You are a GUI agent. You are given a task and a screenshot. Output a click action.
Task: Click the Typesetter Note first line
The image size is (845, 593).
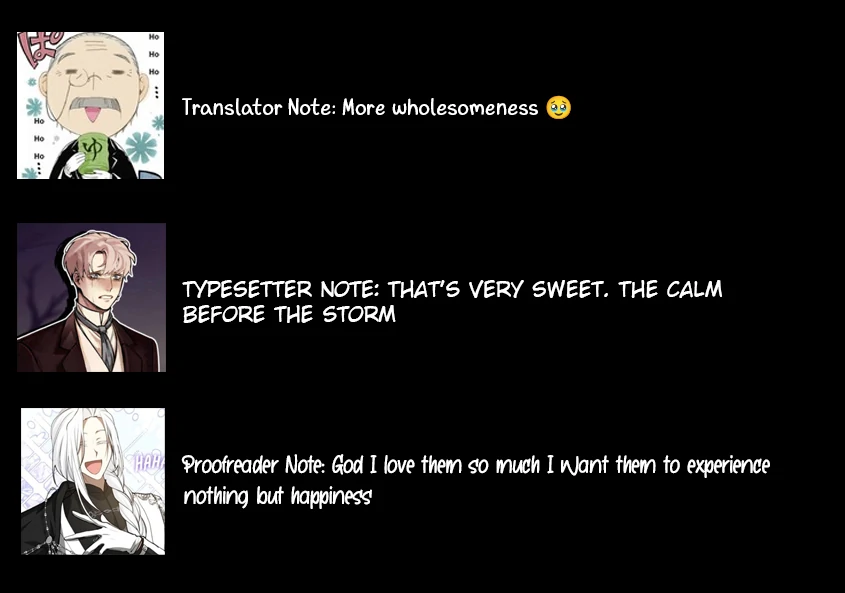coord(452,289)
